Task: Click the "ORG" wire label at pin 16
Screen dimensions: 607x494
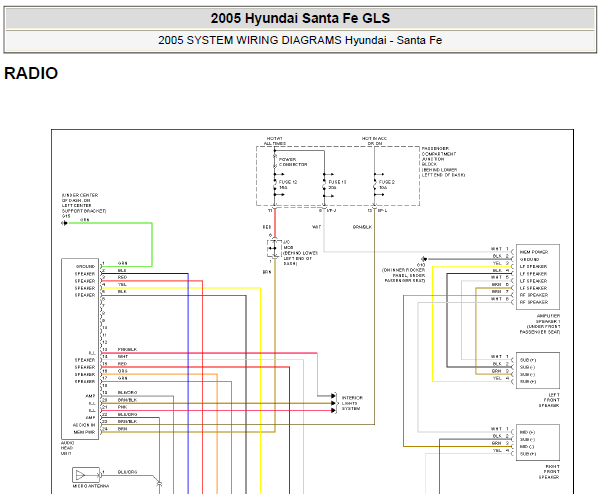Action: (123, 371)
